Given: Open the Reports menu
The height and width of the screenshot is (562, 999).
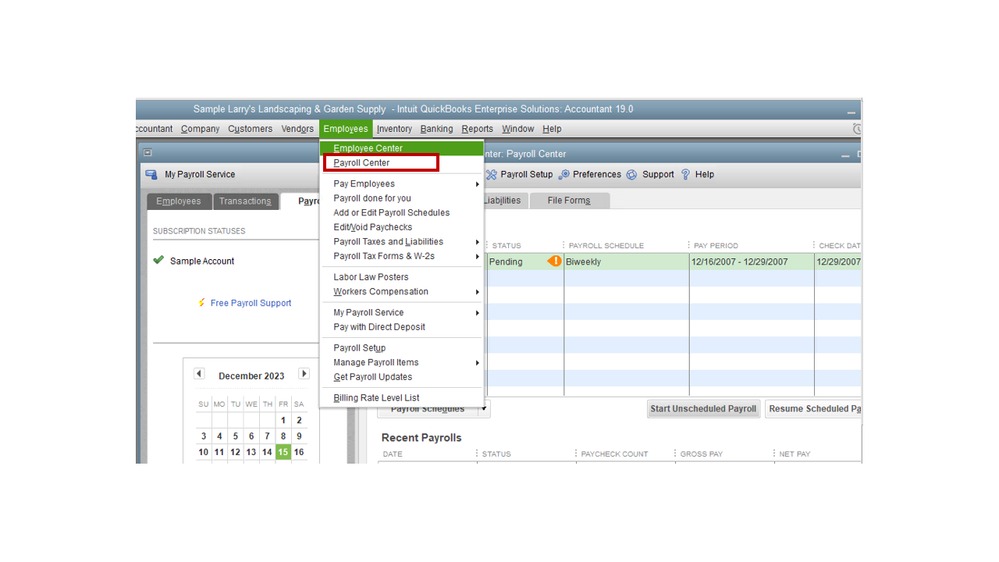Looking at the screenshot, I should point(477,129).
